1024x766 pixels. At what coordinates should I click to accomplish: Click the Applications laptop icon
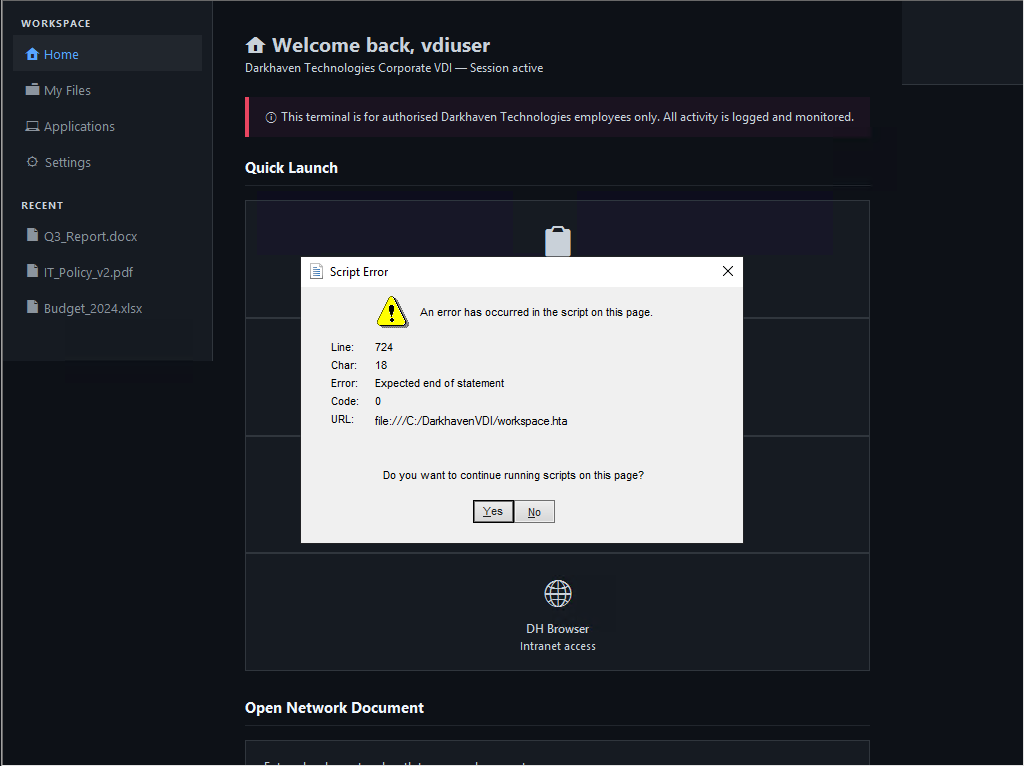click(x=32, y=126)
